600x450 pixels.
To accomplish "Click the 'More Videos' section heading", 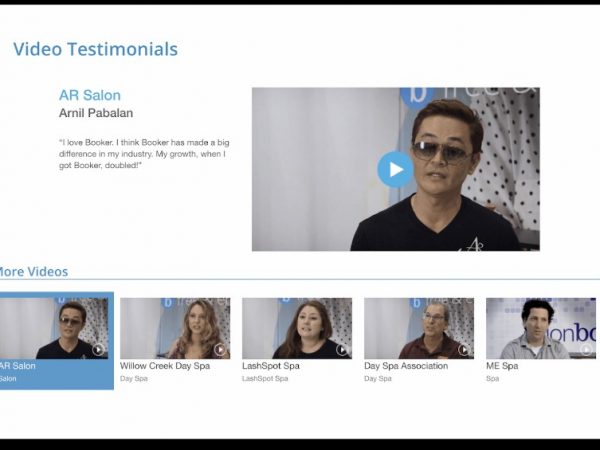I will [32, 271].
